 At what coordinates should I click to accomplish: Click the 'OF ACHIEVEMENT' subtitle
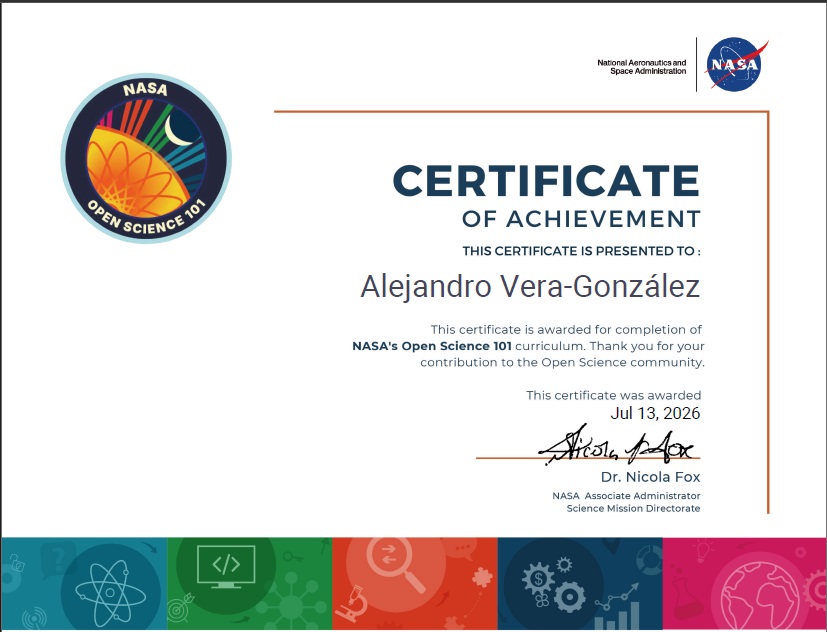pos(581,219)
